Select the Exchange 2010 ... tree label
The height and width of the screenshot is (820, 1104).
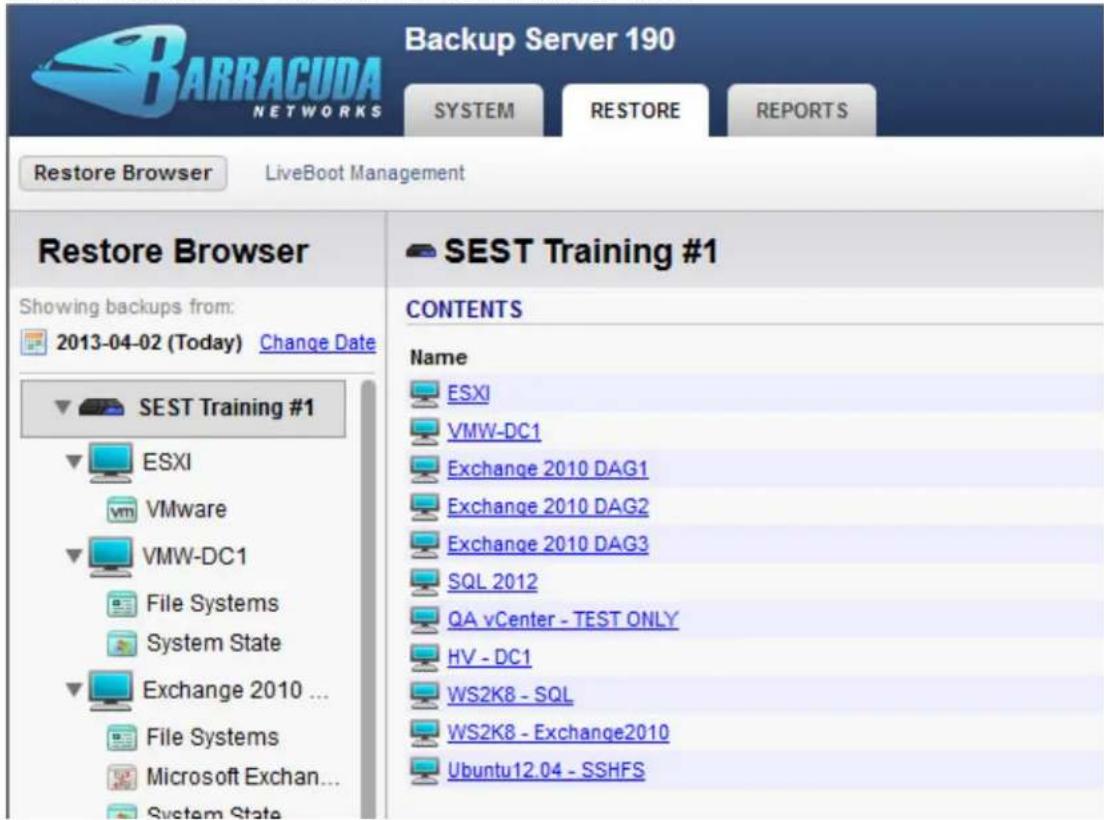pos(236,690)
